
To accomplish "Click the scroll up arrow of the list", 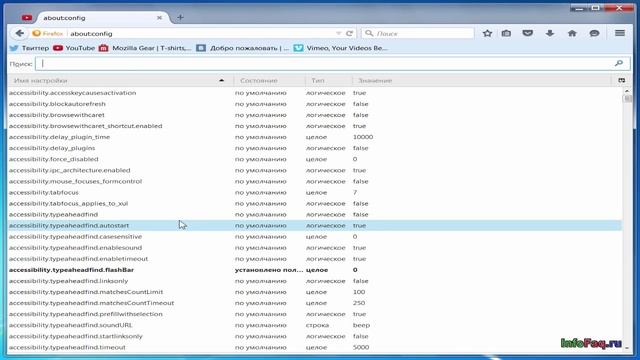I will (627, 91).
